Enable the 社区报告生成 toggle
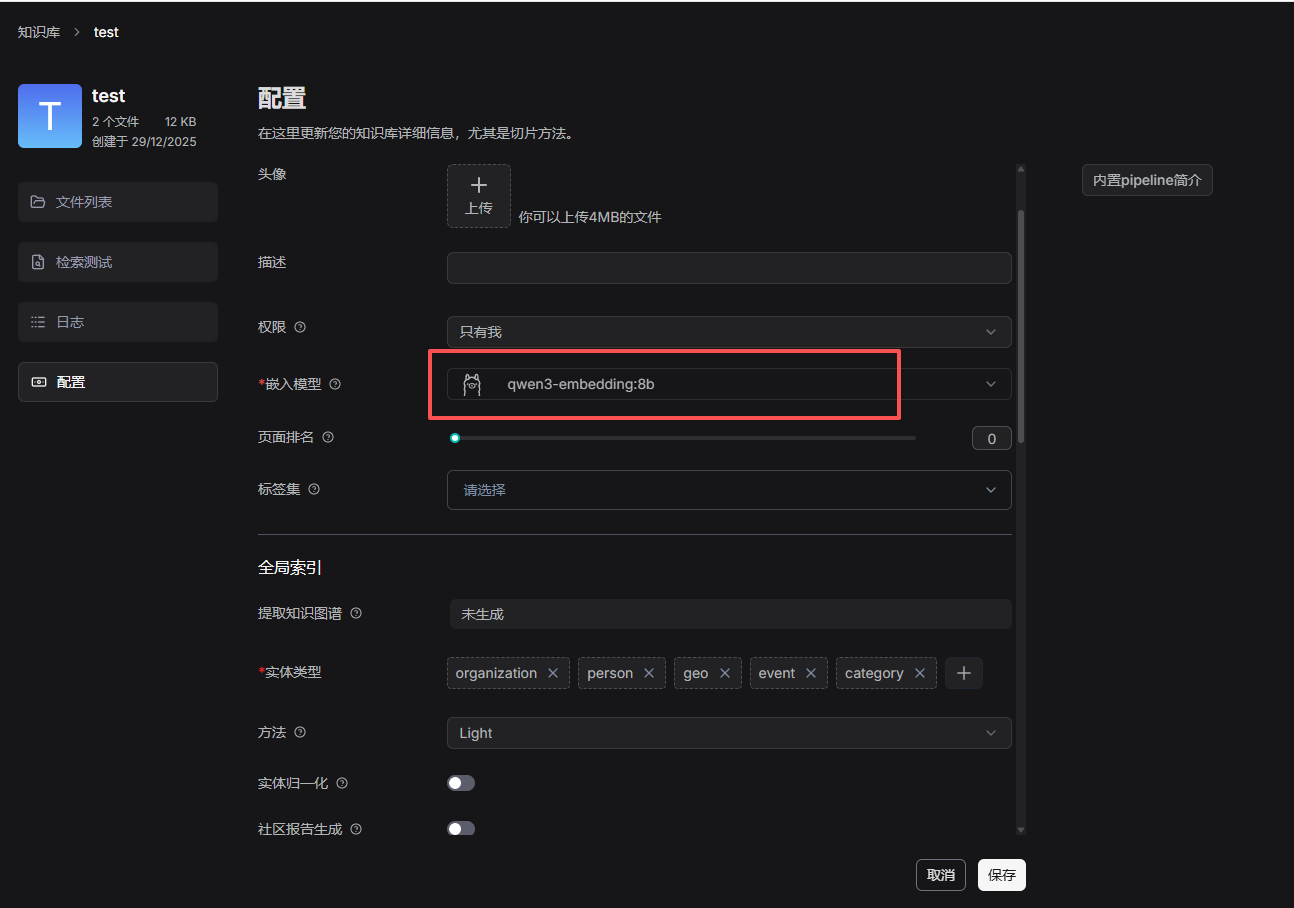Viewport: 1294px width, 908px height. click(x=461, y=828)
